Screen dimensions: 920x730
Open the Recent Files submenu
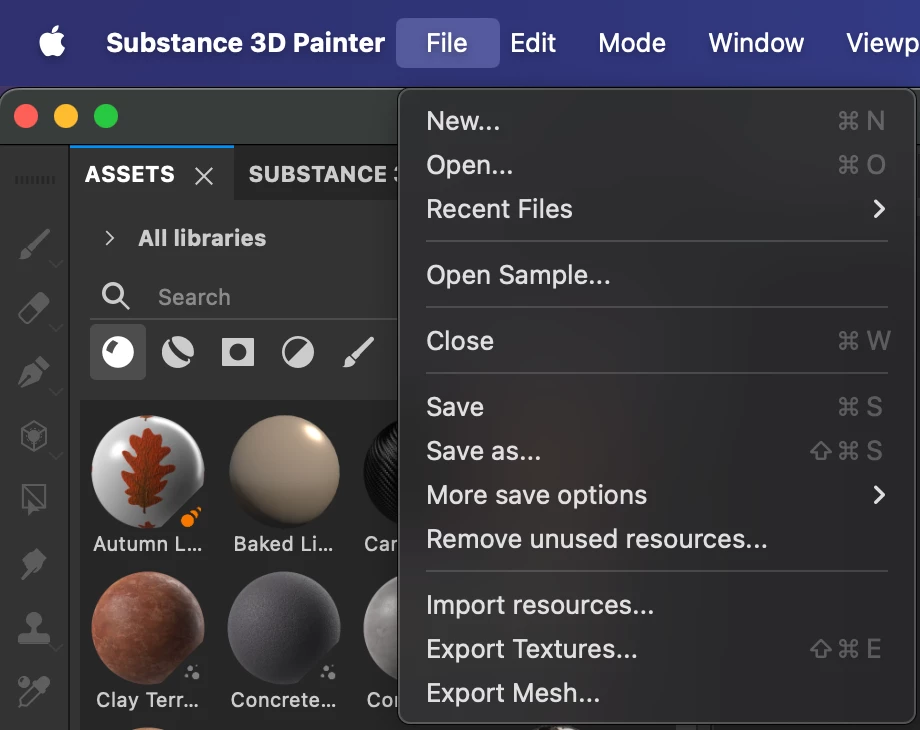tap(657, 209)
